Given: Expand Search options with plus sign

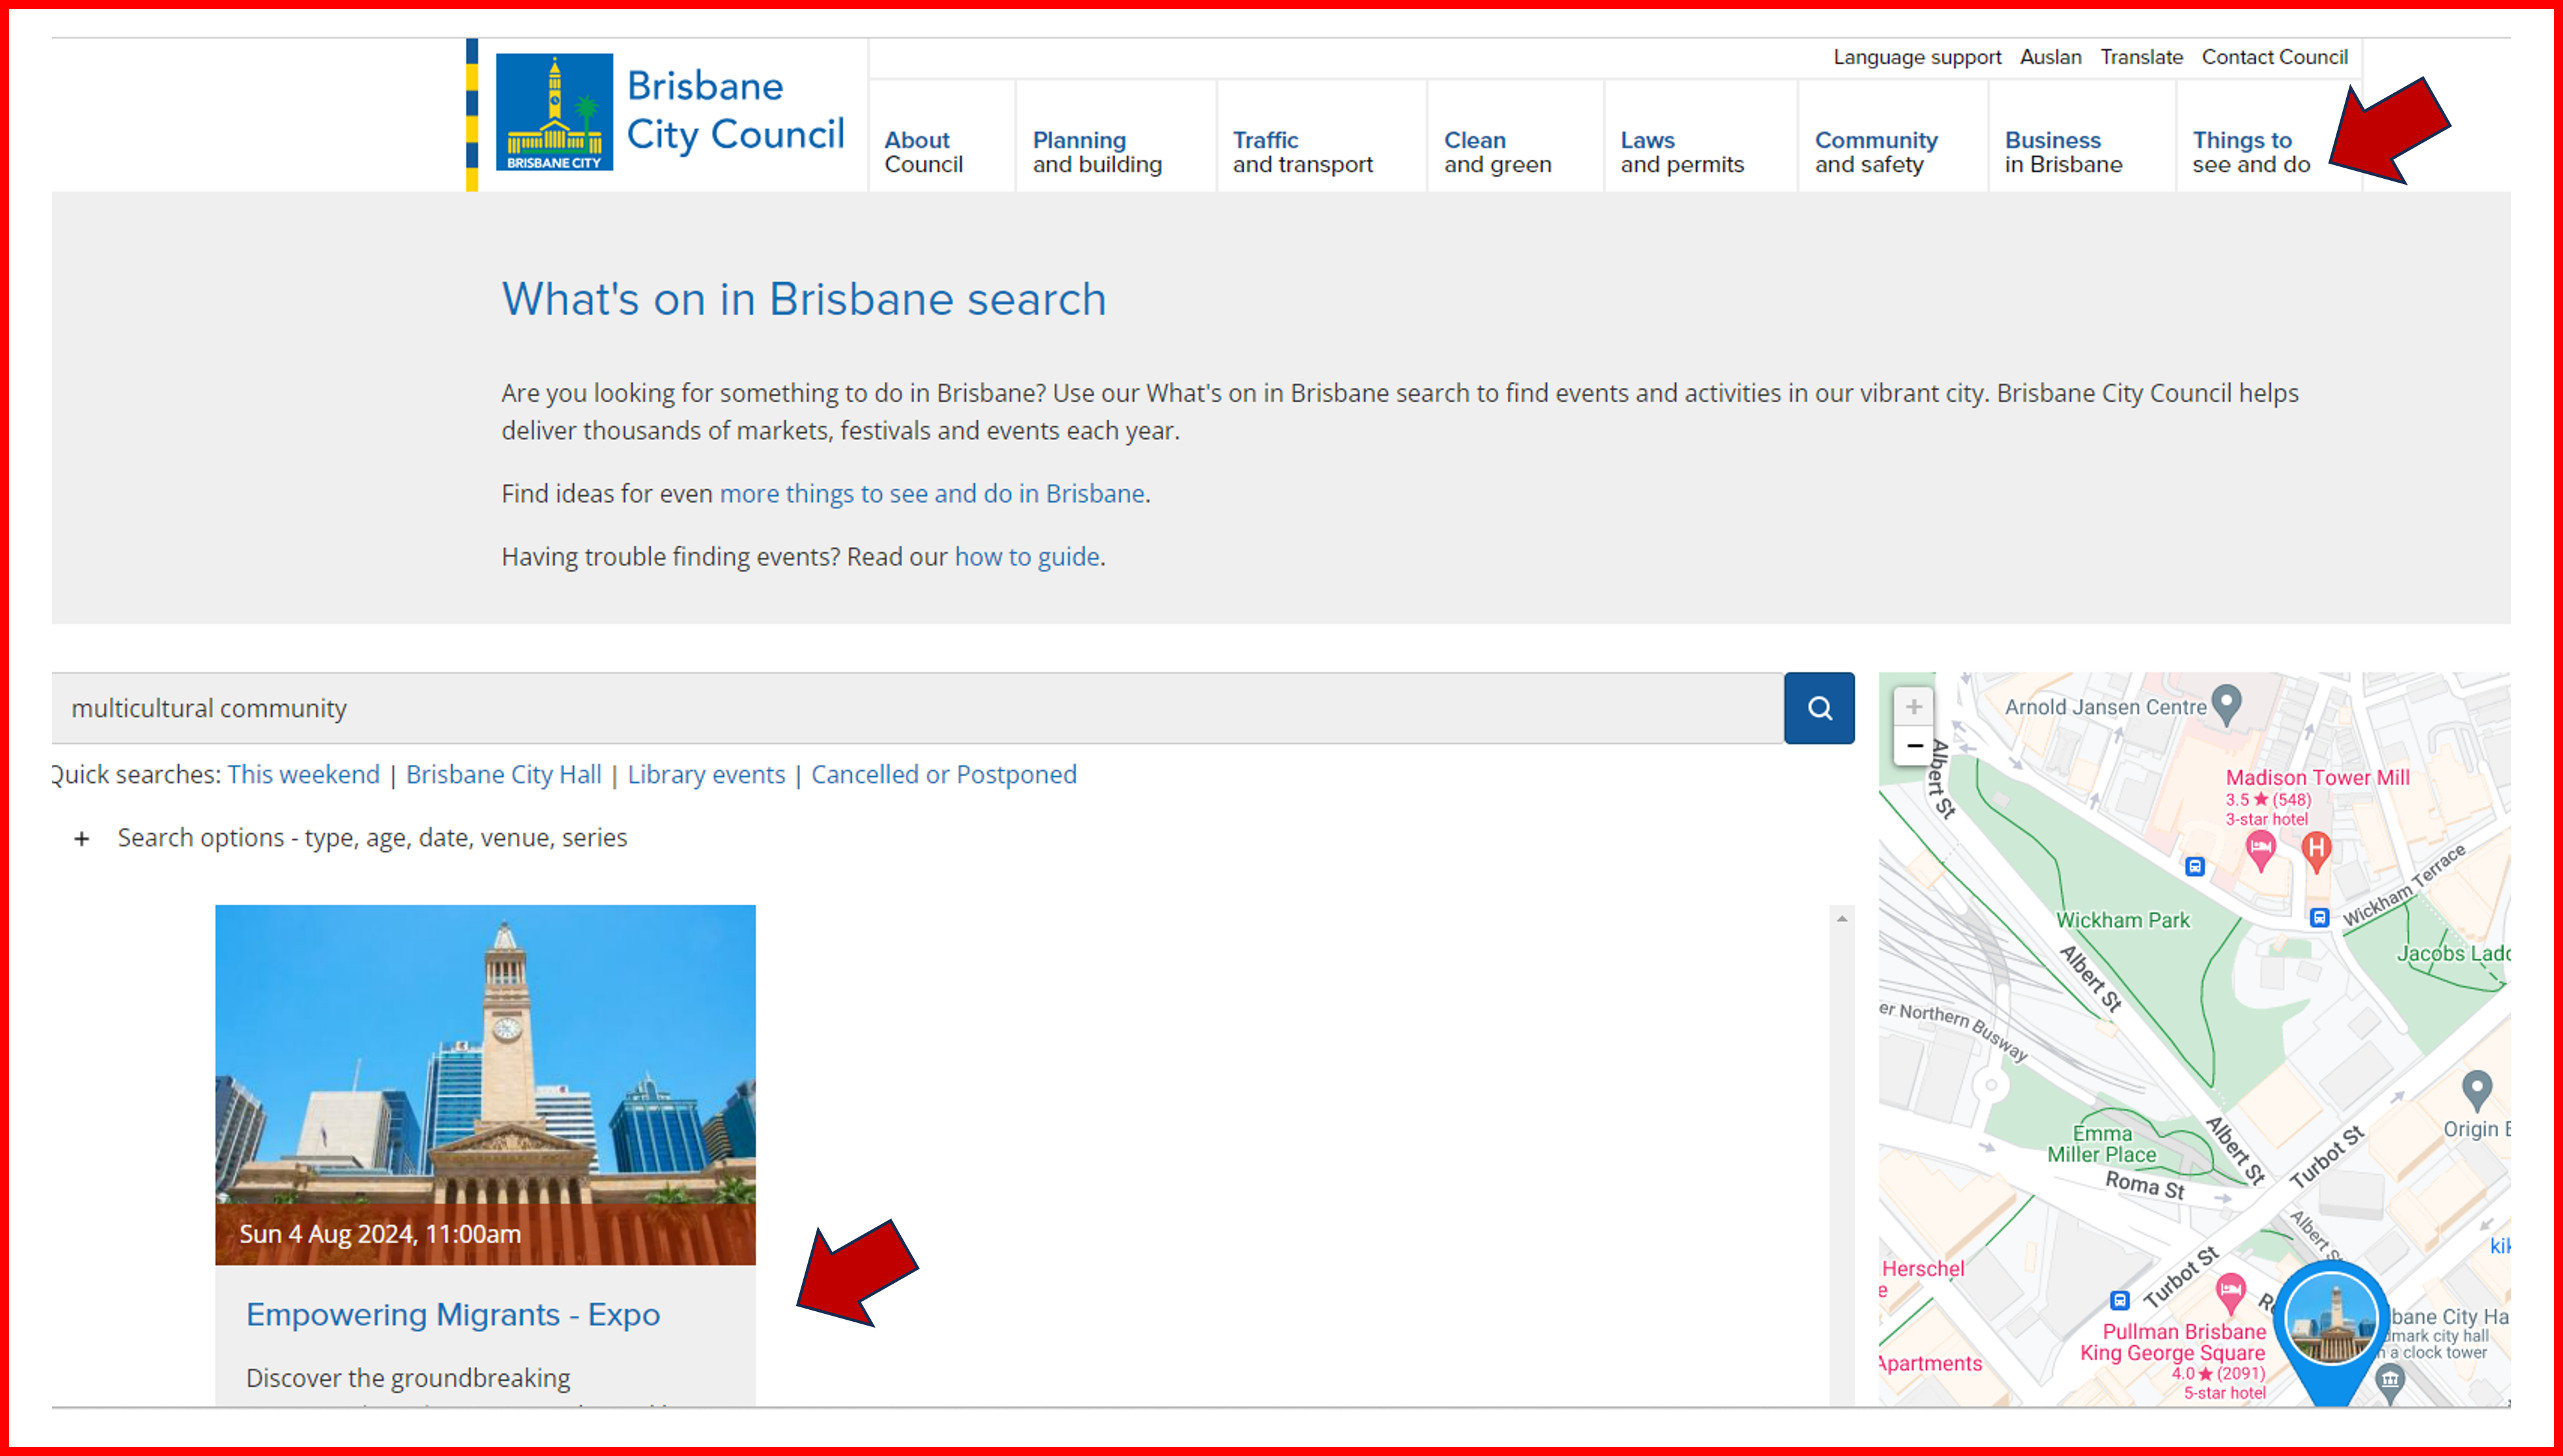Looking at the screenshot, I should pyautogui.click(x=82, y=838).
